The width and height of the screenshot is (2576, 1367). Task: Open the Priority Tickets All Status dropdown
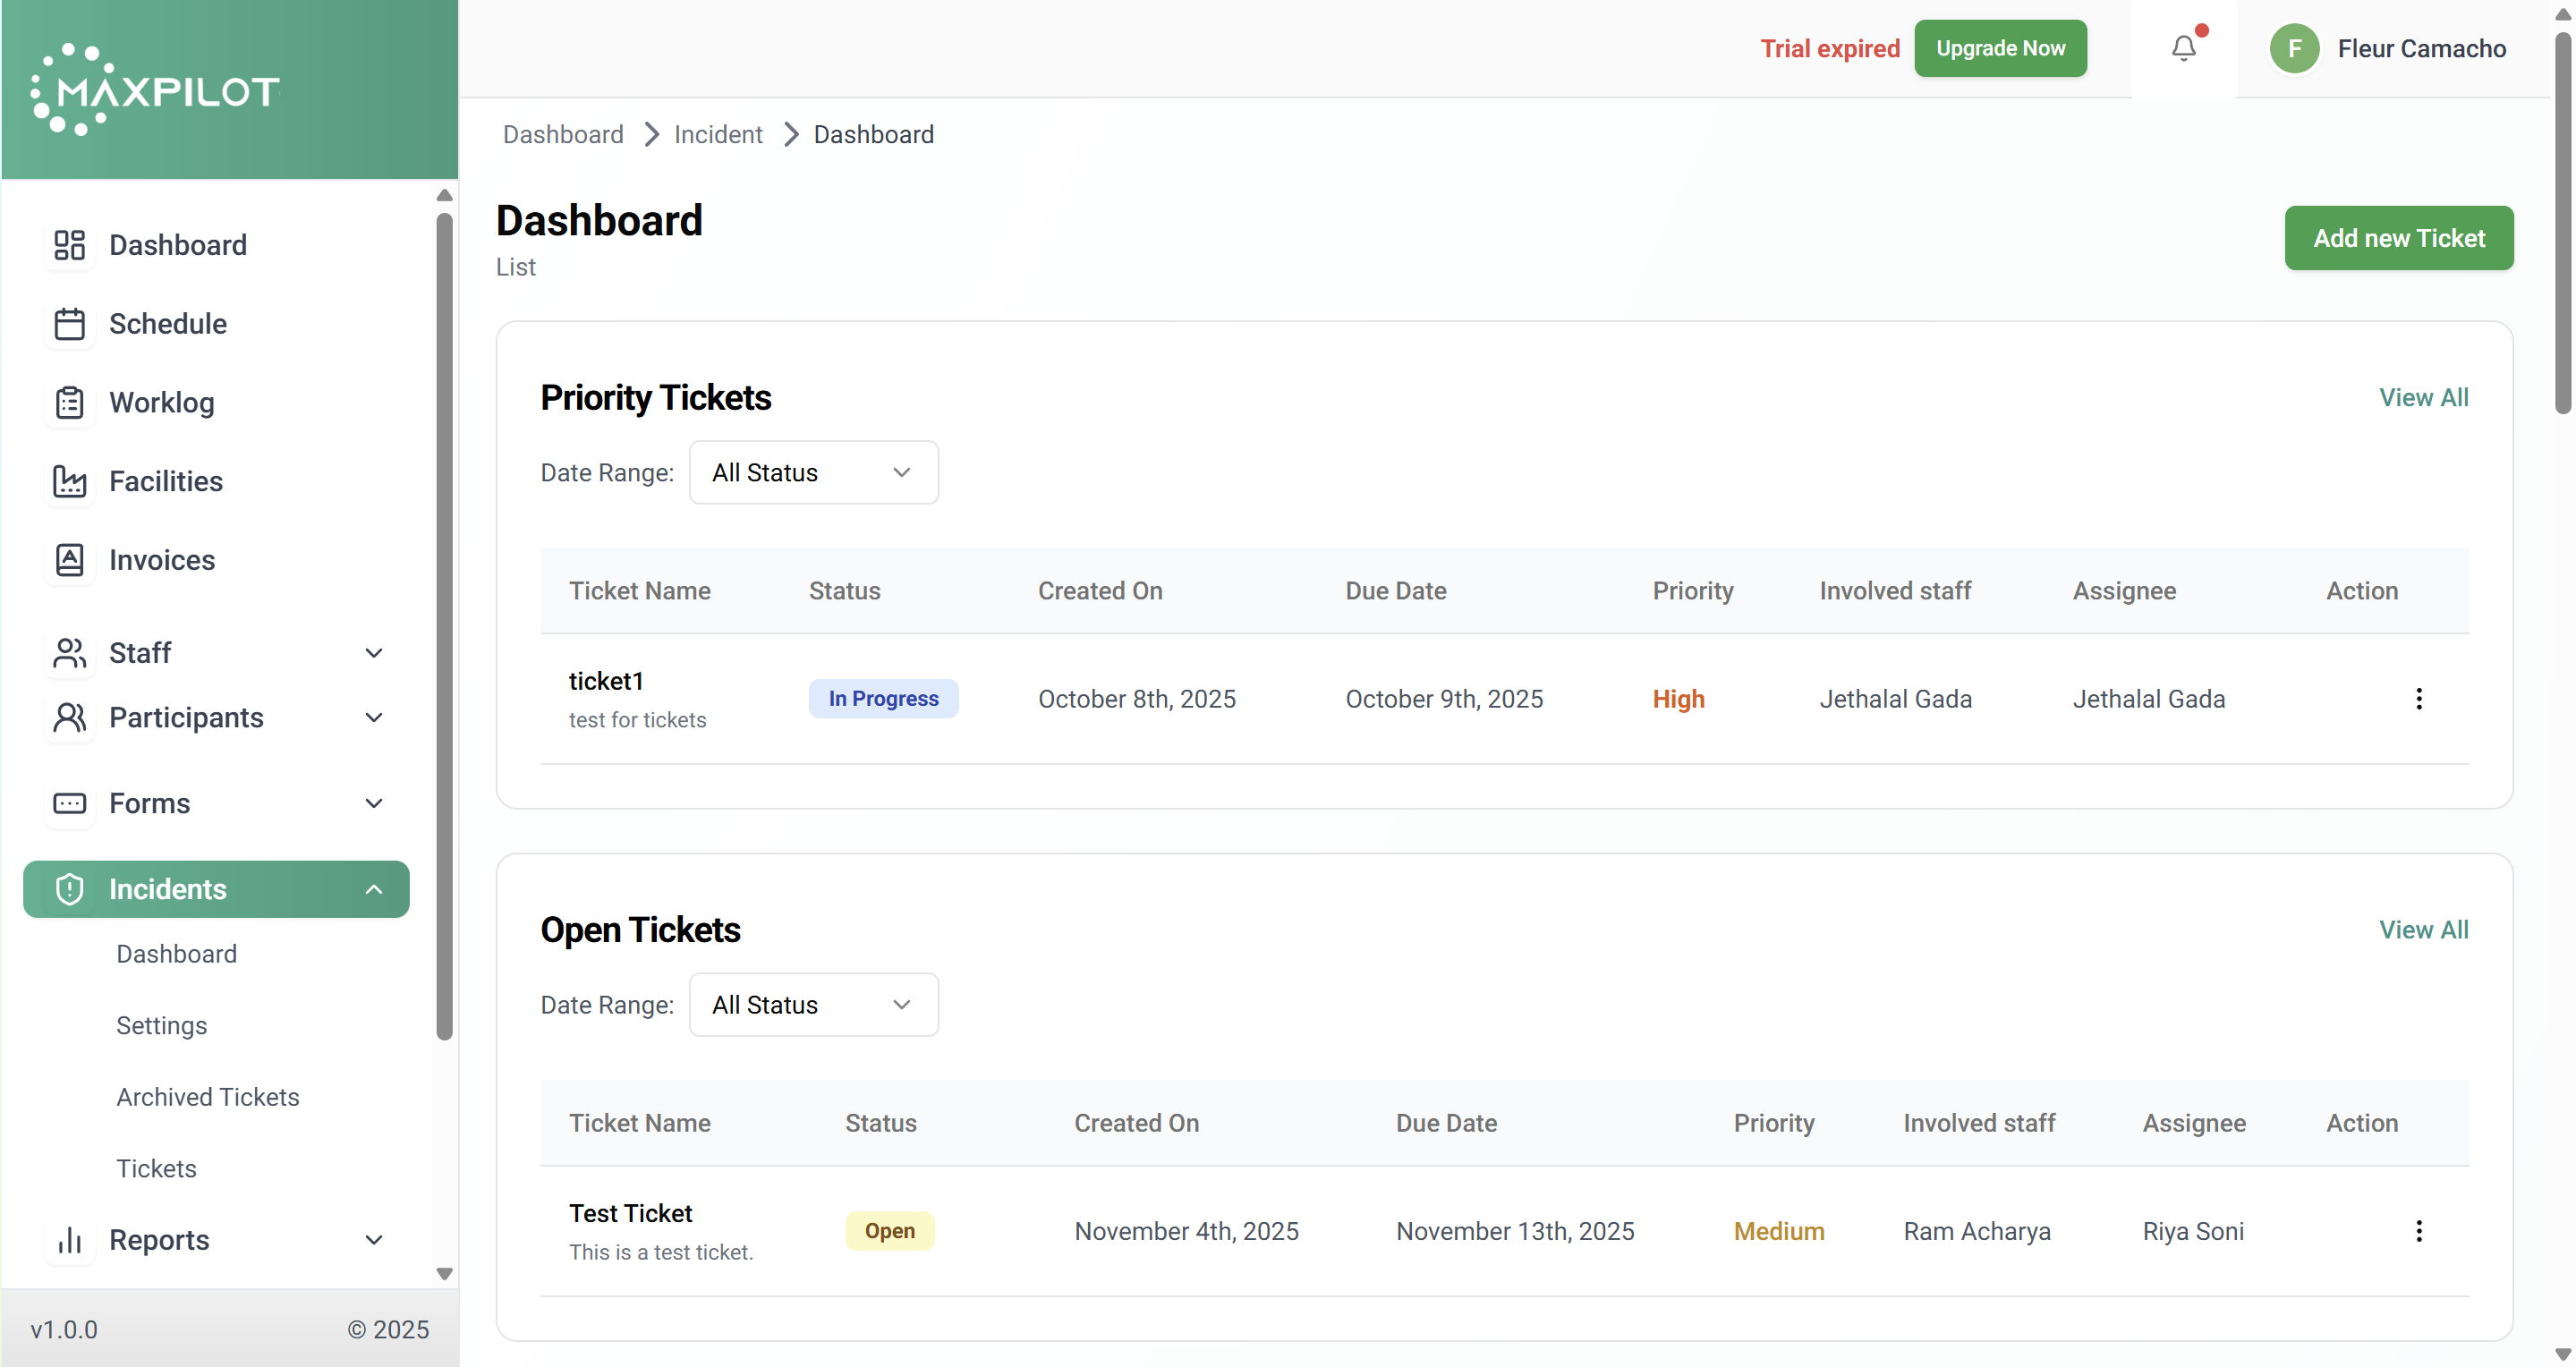point(813,472)
